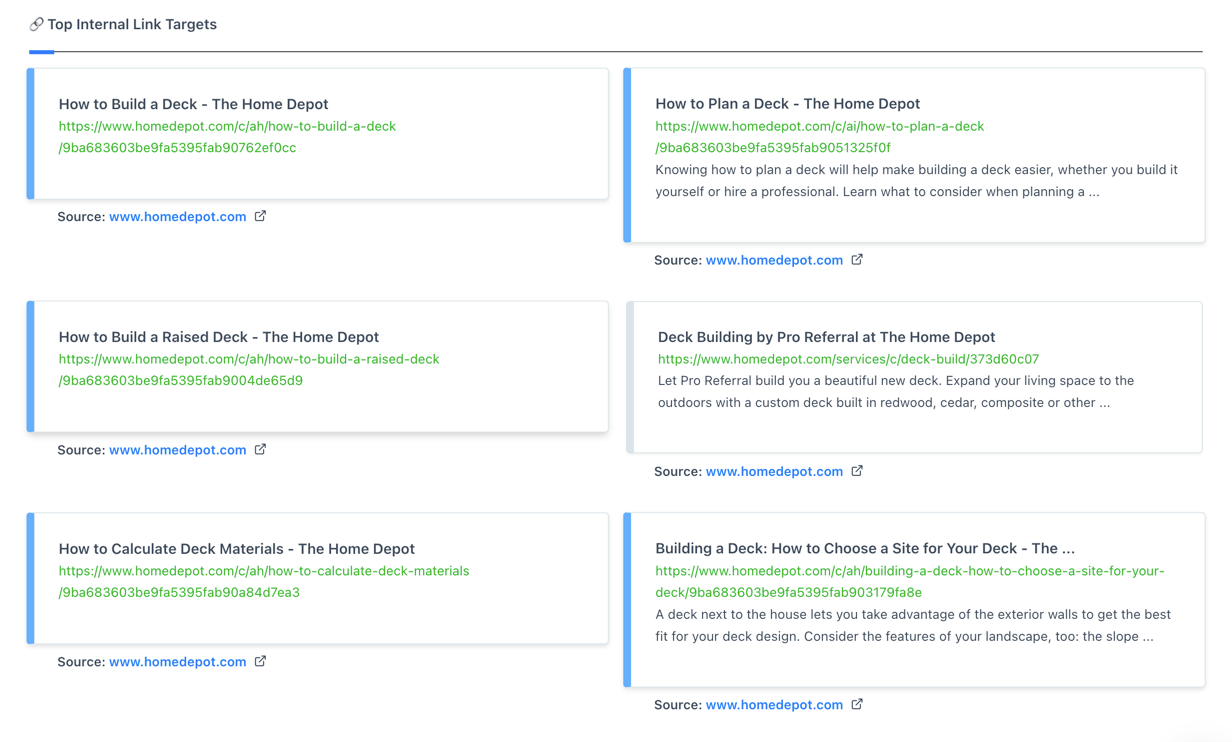Open source www.homedepot.com under How to Build a Deck
This screenshot has width=1232, height=742.
pos(177,217)
